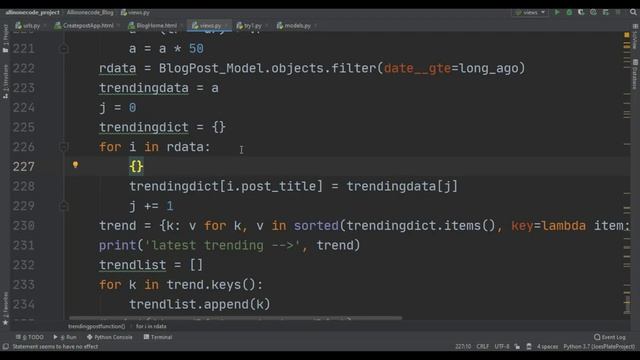The width and height of the screenshot is (640, 360).
Task: Close the models.py tab
Action: pyautogui.click(x=316, y=26)
